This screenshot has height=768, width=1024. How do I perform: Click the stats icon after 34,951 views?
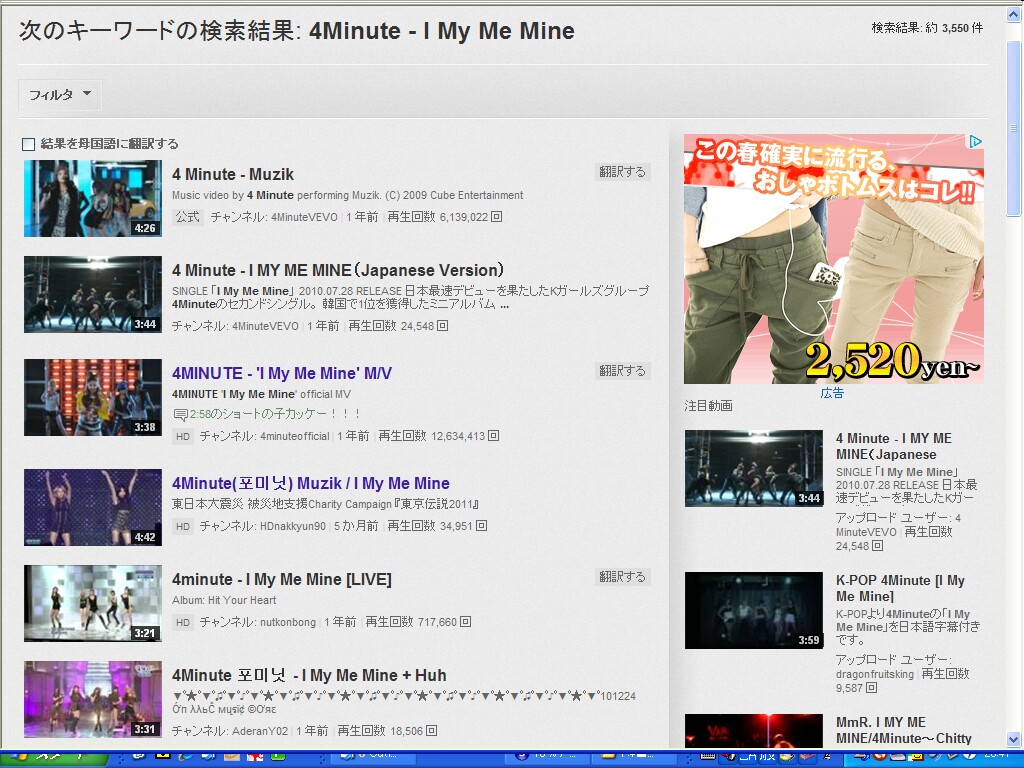coord(481,526)
